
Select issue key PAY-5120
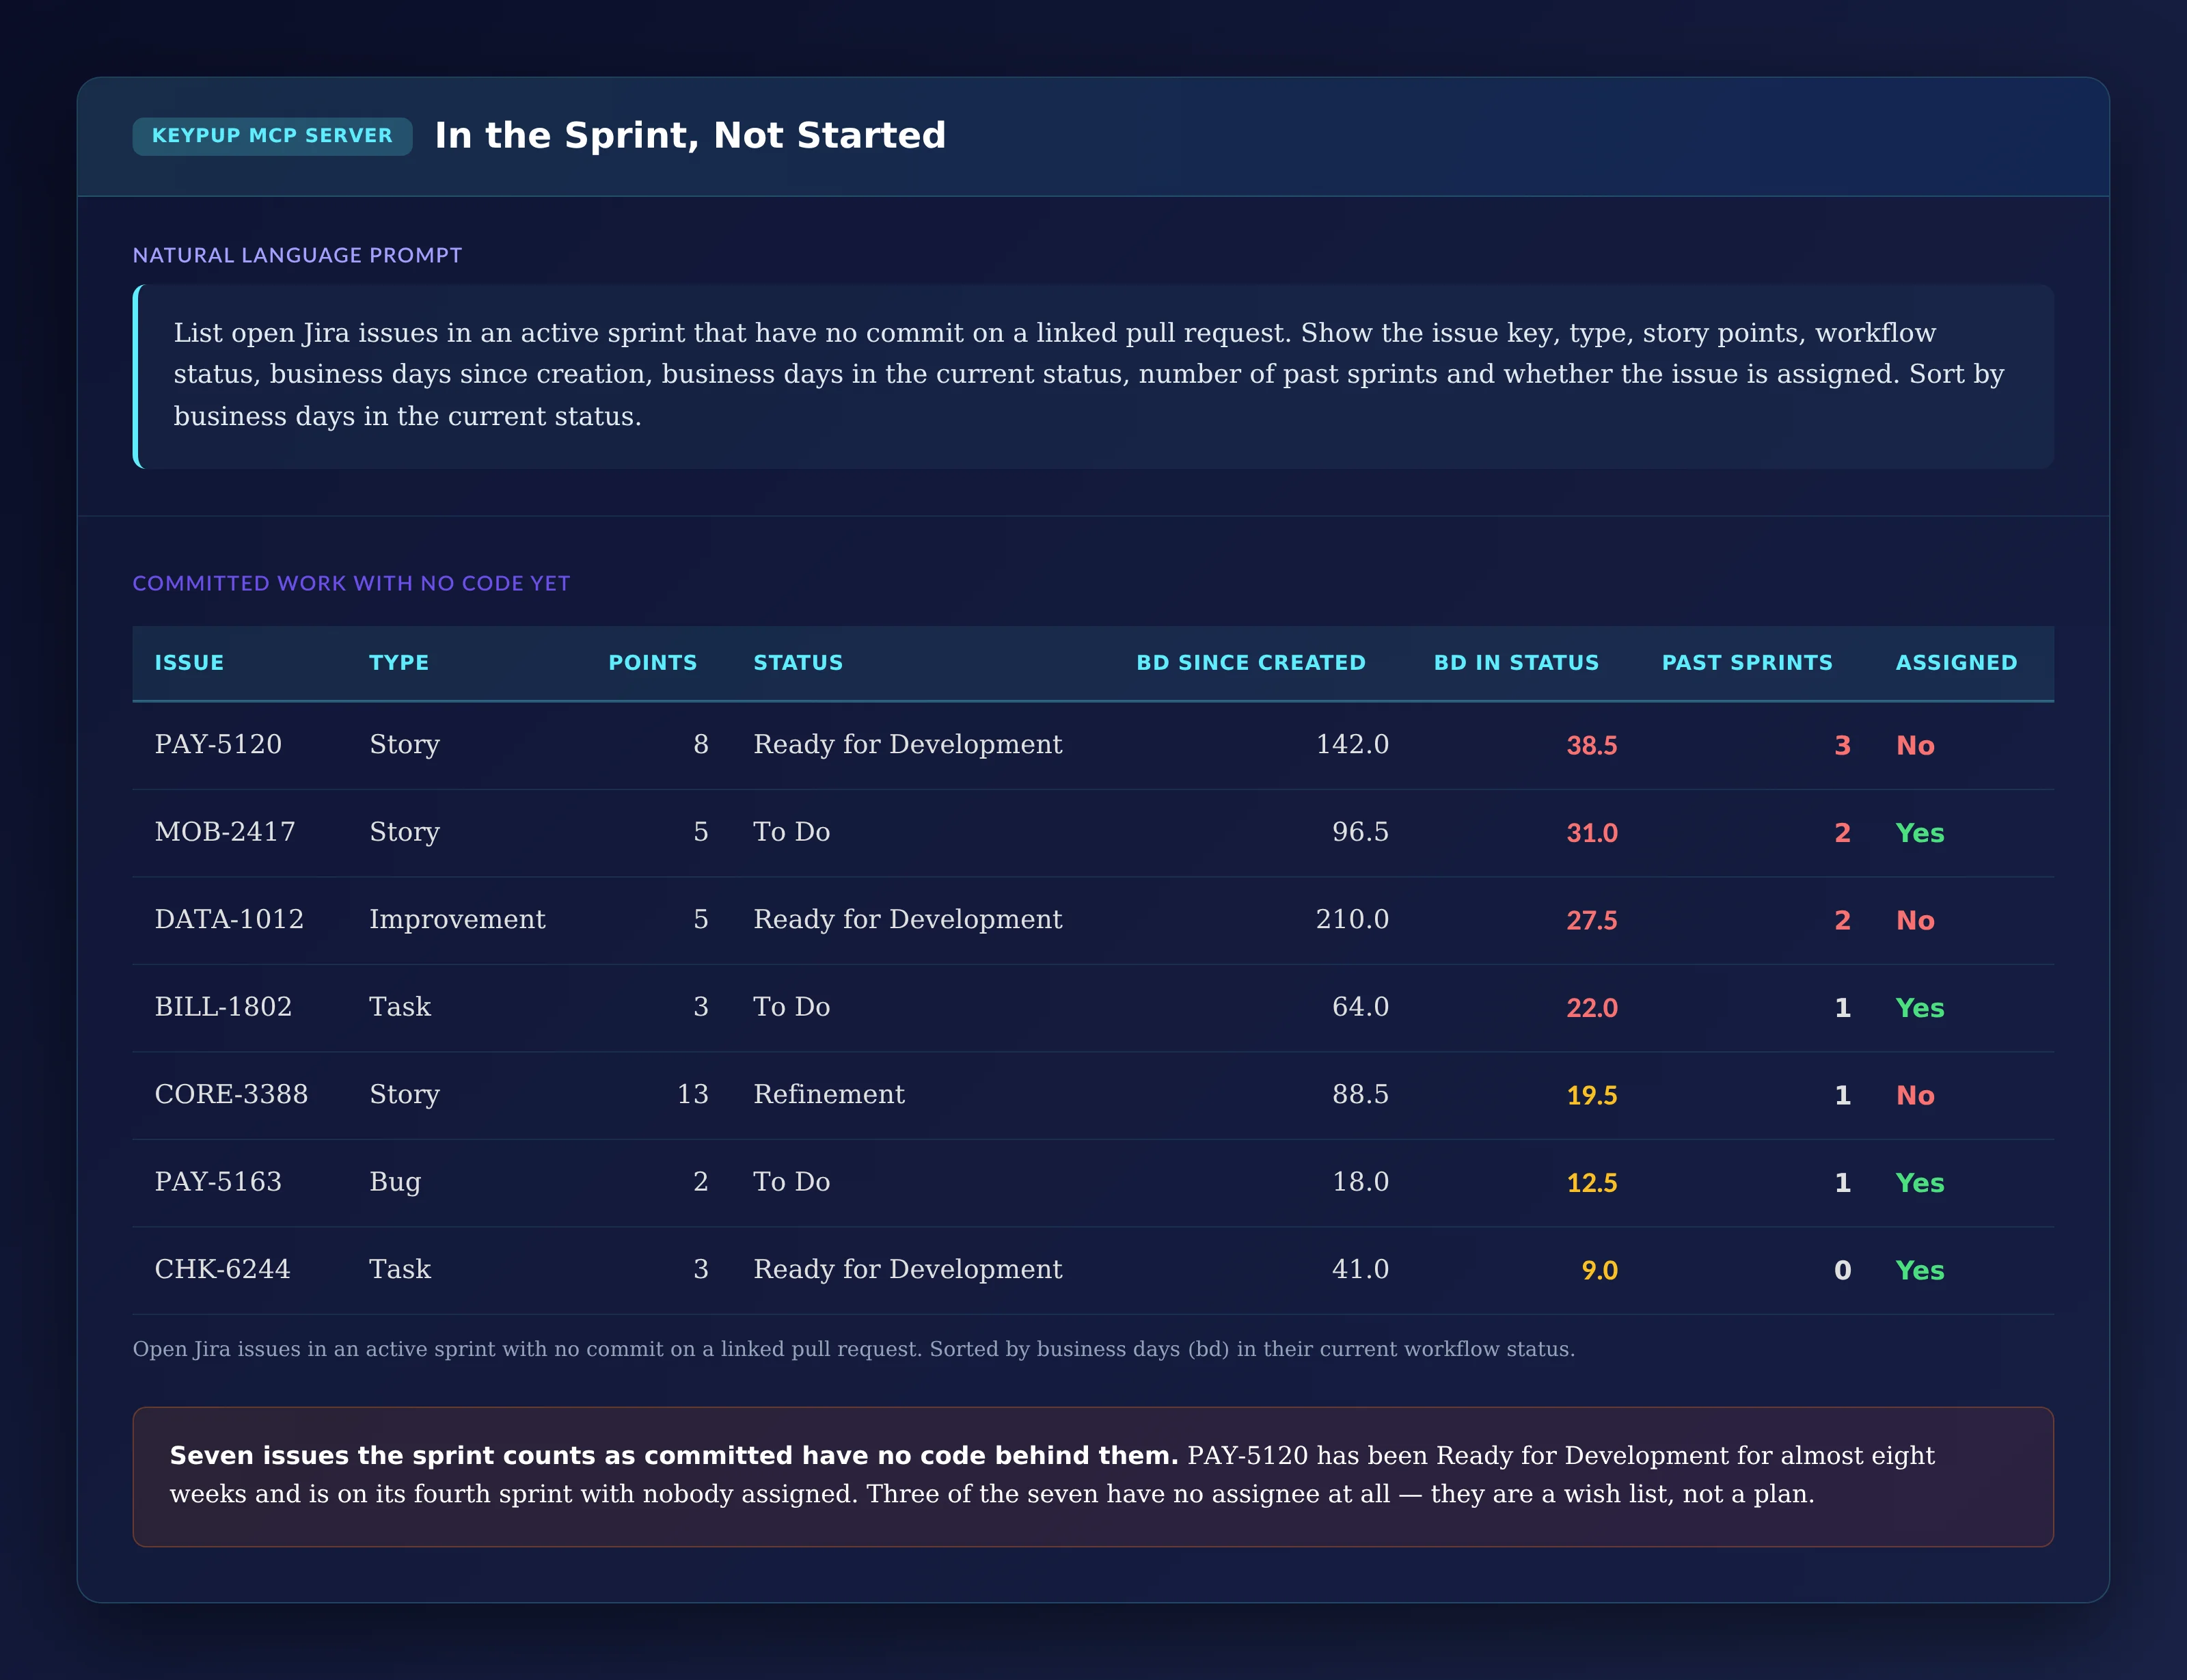click(218, 745)
